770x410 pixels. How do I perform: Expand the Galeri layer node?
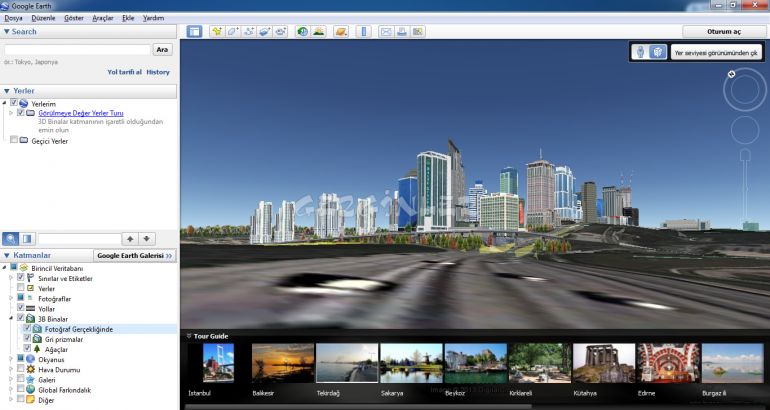(11, 380)
